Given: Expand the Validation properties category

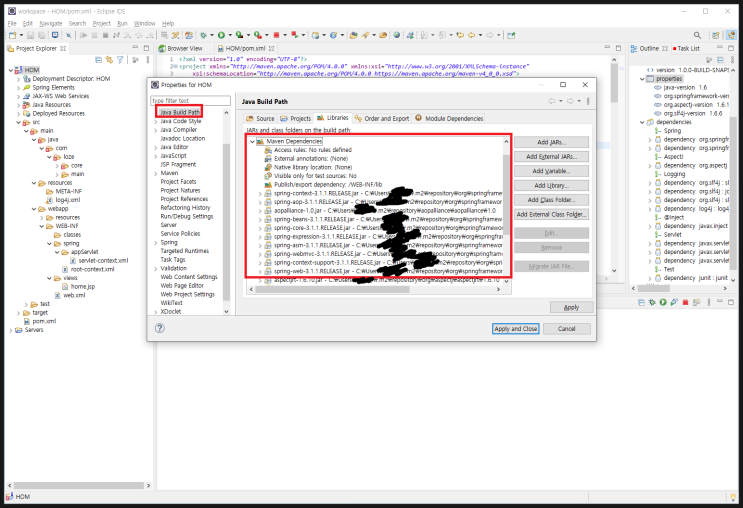Looking at the screenshot, I should [156, 269].
